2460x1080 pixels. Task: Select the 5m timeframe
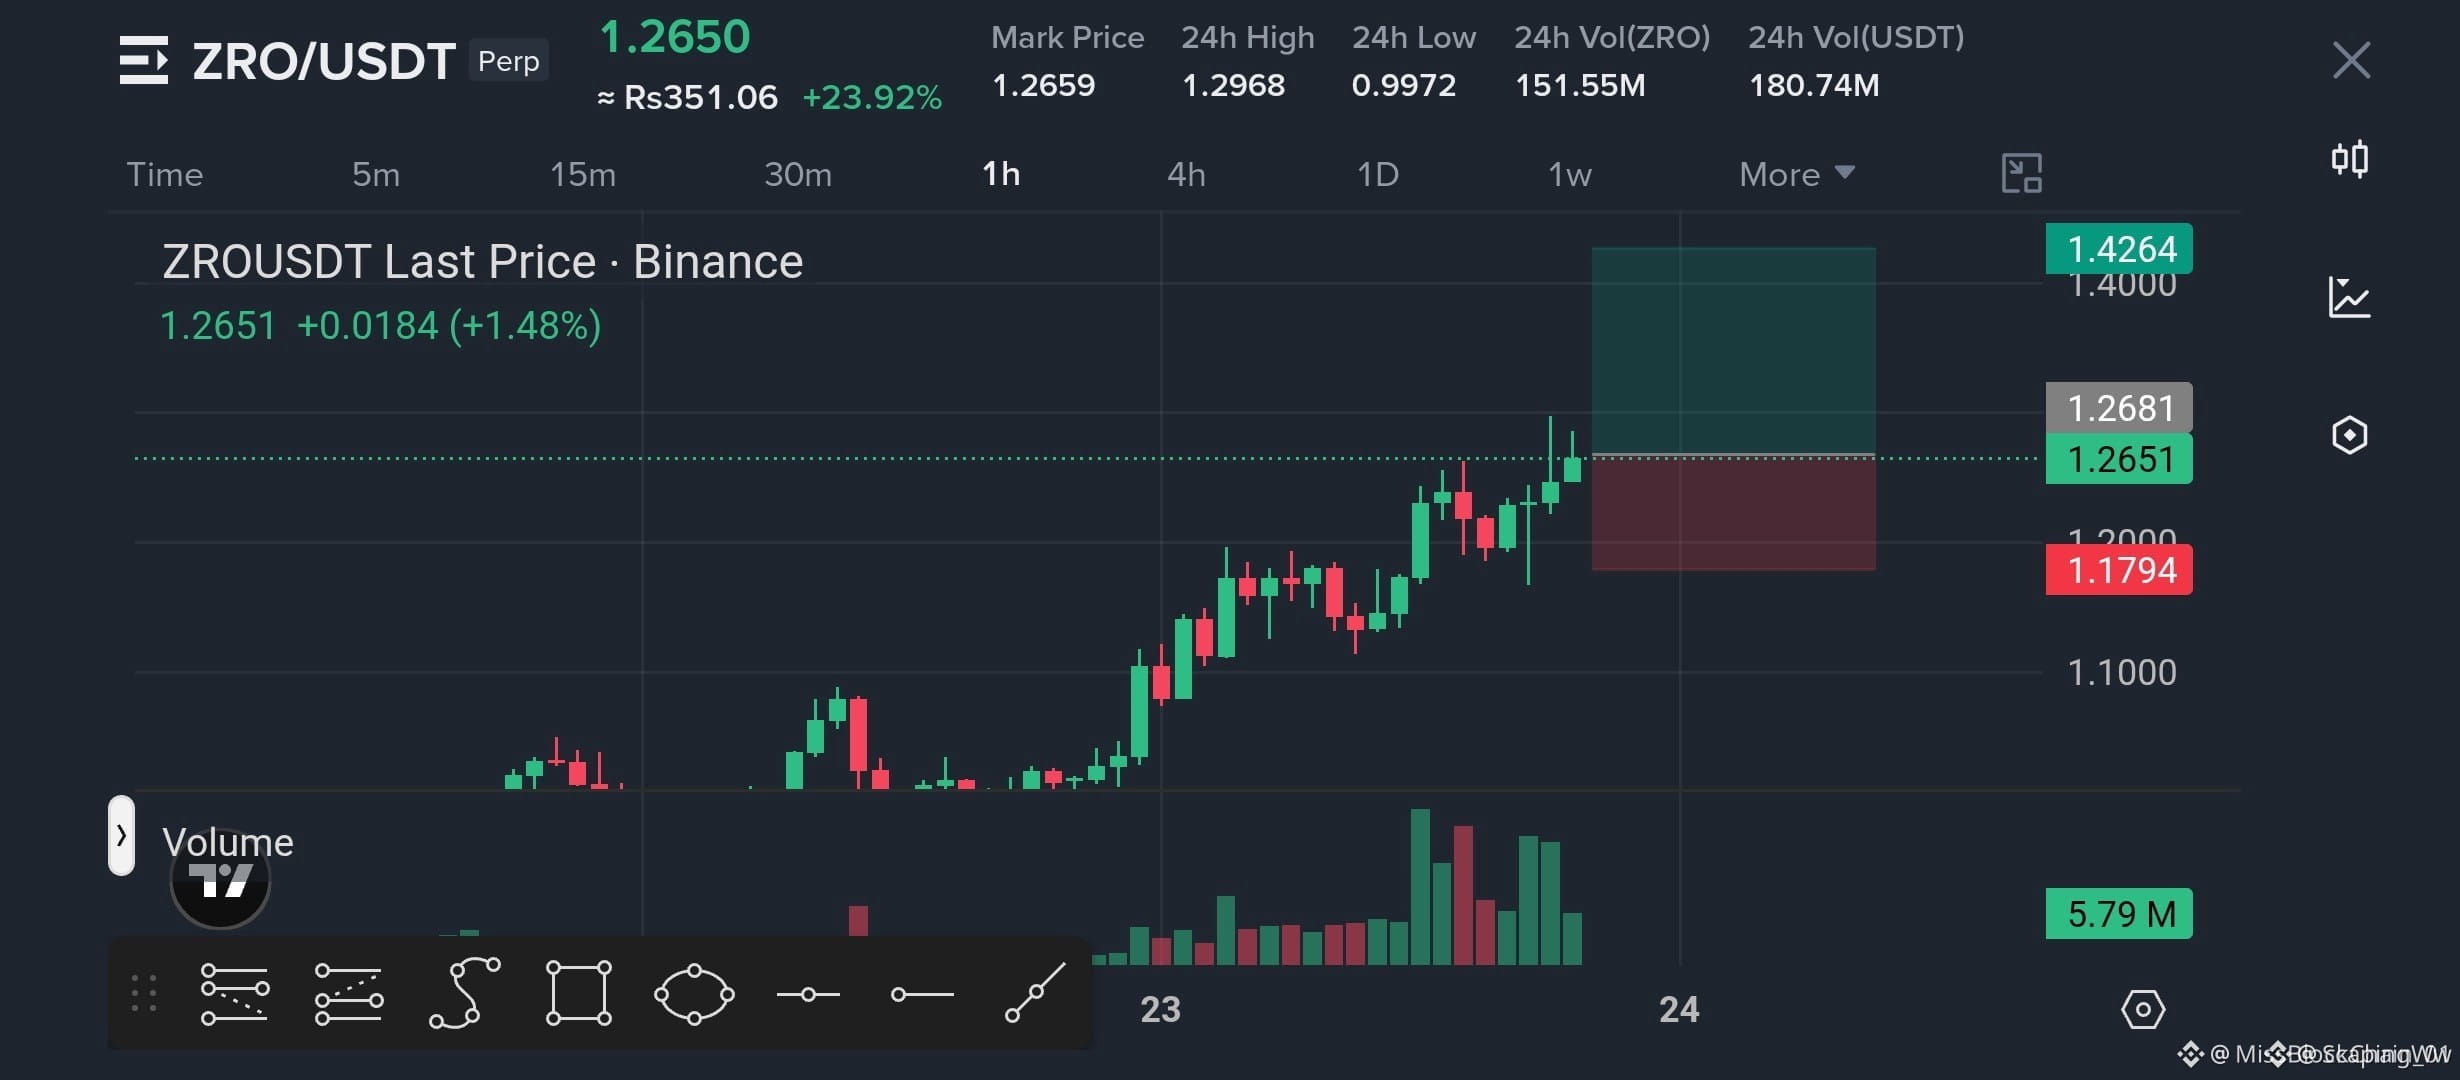(376, 174)
